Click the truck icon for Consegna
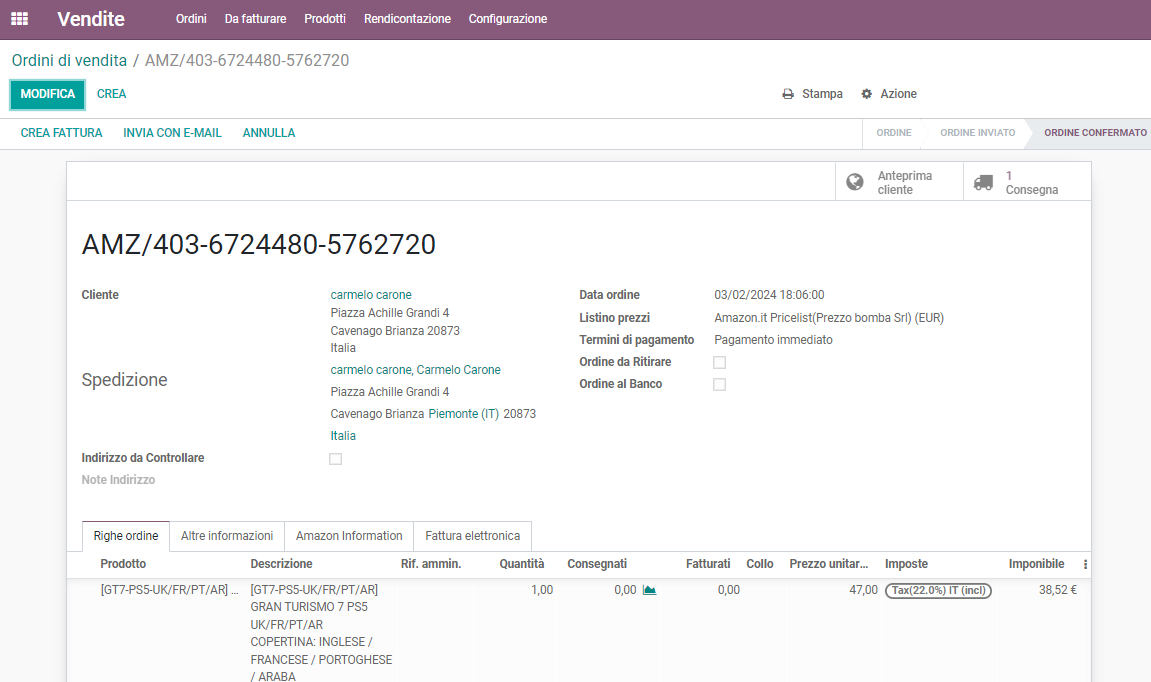Viewport: 1151px width, 682px height. [x=983, y=183]
